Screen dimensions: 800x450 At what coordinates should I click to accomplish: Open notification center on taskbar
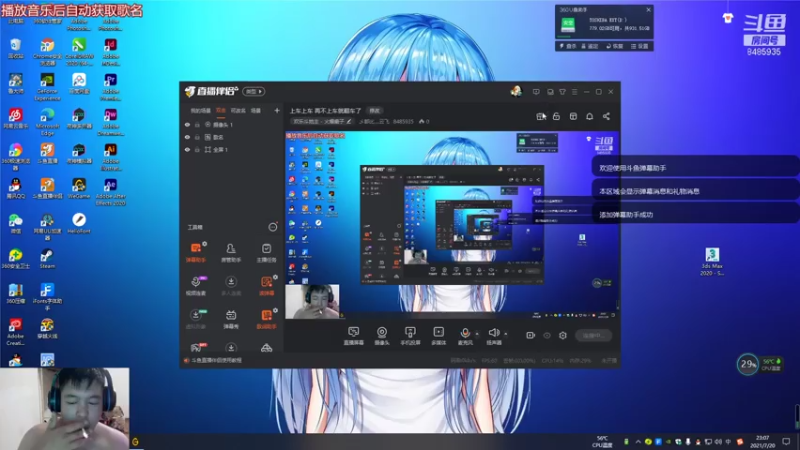[x=786, y=441]
